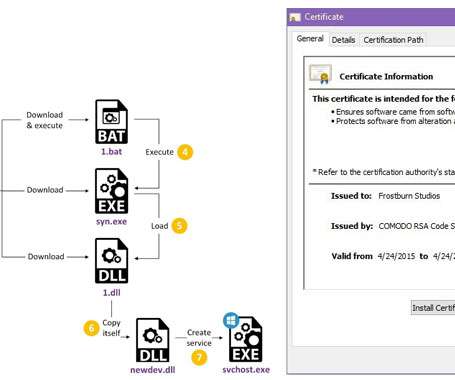The width and height of the screenshot is (455, 380).
Task: Click the yellow step 7 badge
Action: tap(199, 357)
